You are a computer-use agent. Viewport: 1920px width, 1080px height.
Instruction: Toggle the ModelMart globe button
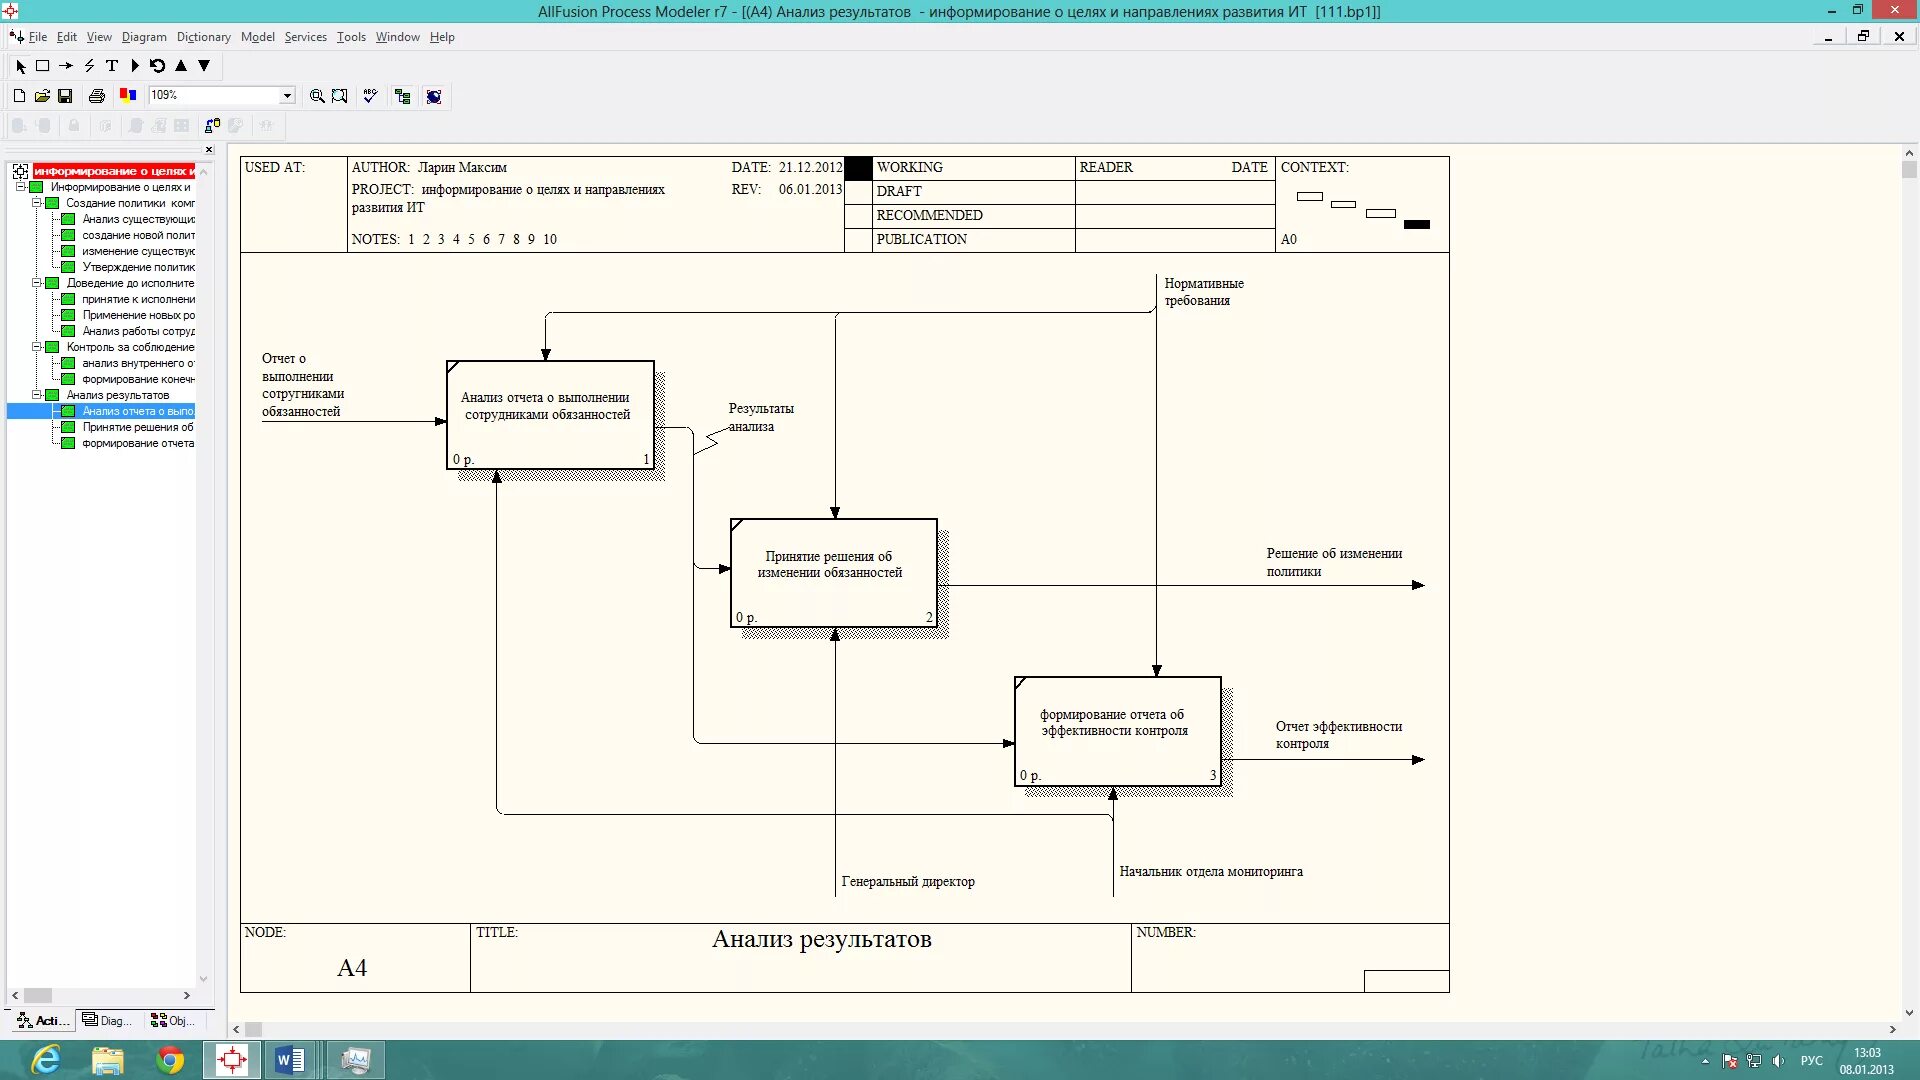pyautogui.click(x=434, y=96)
